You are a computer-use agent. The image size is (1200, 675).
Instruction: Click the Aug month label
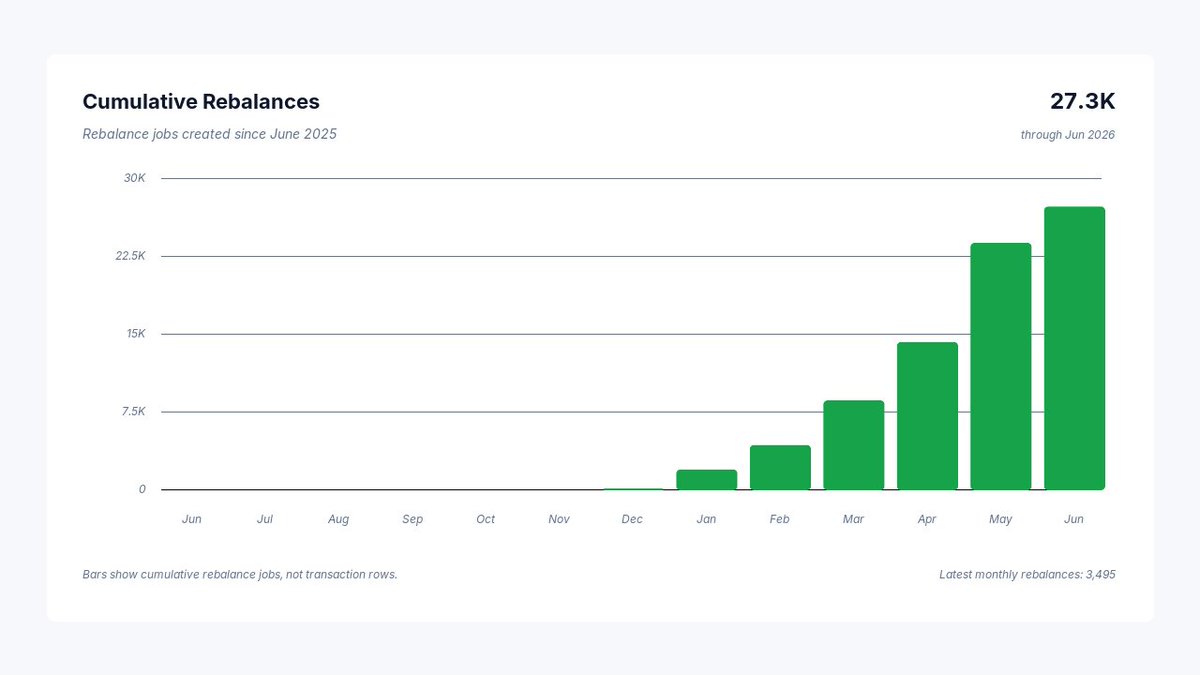click(x=339, y=520)
